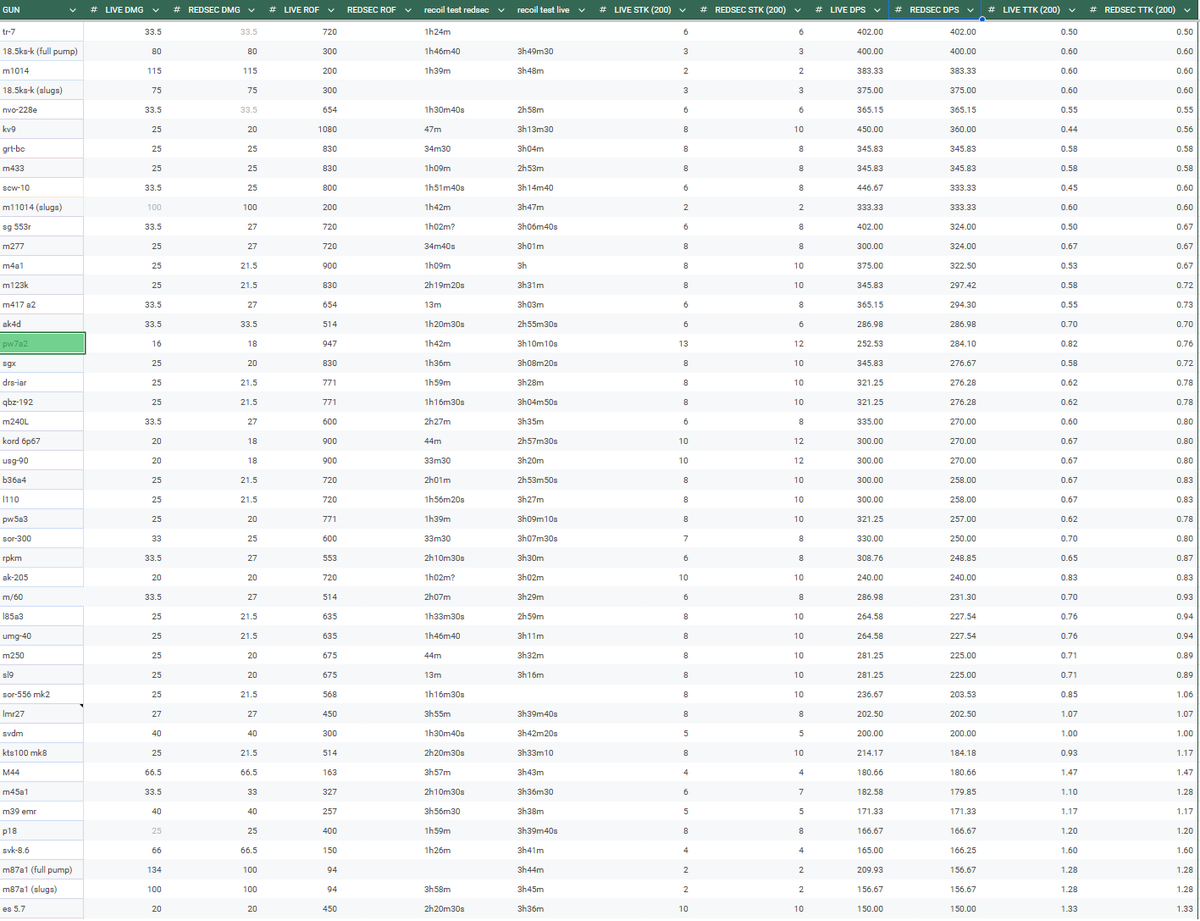Select the sor-556 mk2 gun cell
1200x921 pixels.
click(42, 693)
